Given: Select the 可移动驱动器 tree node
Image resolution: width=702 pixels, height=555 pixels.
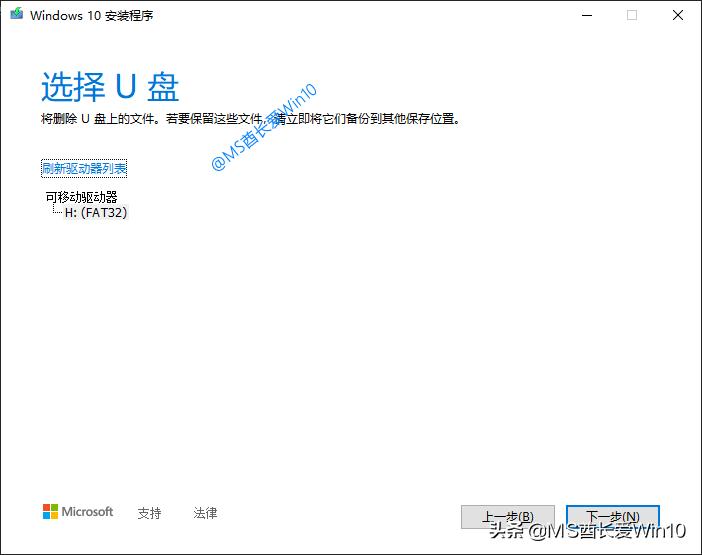Looking at the screenshot, I should pyautogui.click(x=81, y=196).
